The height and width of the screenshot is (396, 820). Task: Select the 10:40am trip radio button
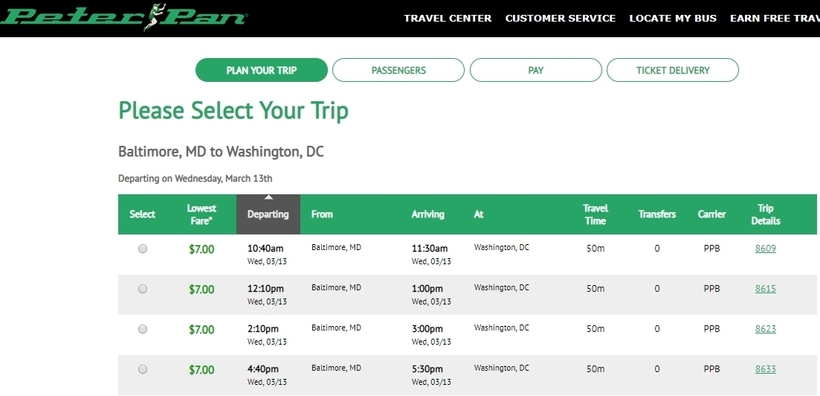(142, 249)
